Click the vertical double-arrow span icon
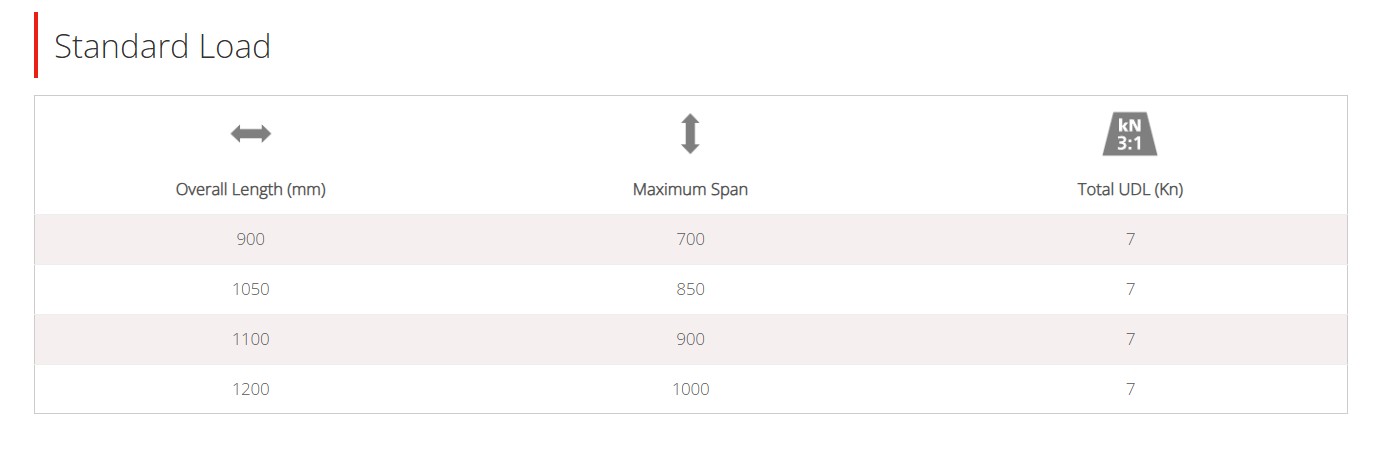The image size is (1393, 454). pos(690,134)
